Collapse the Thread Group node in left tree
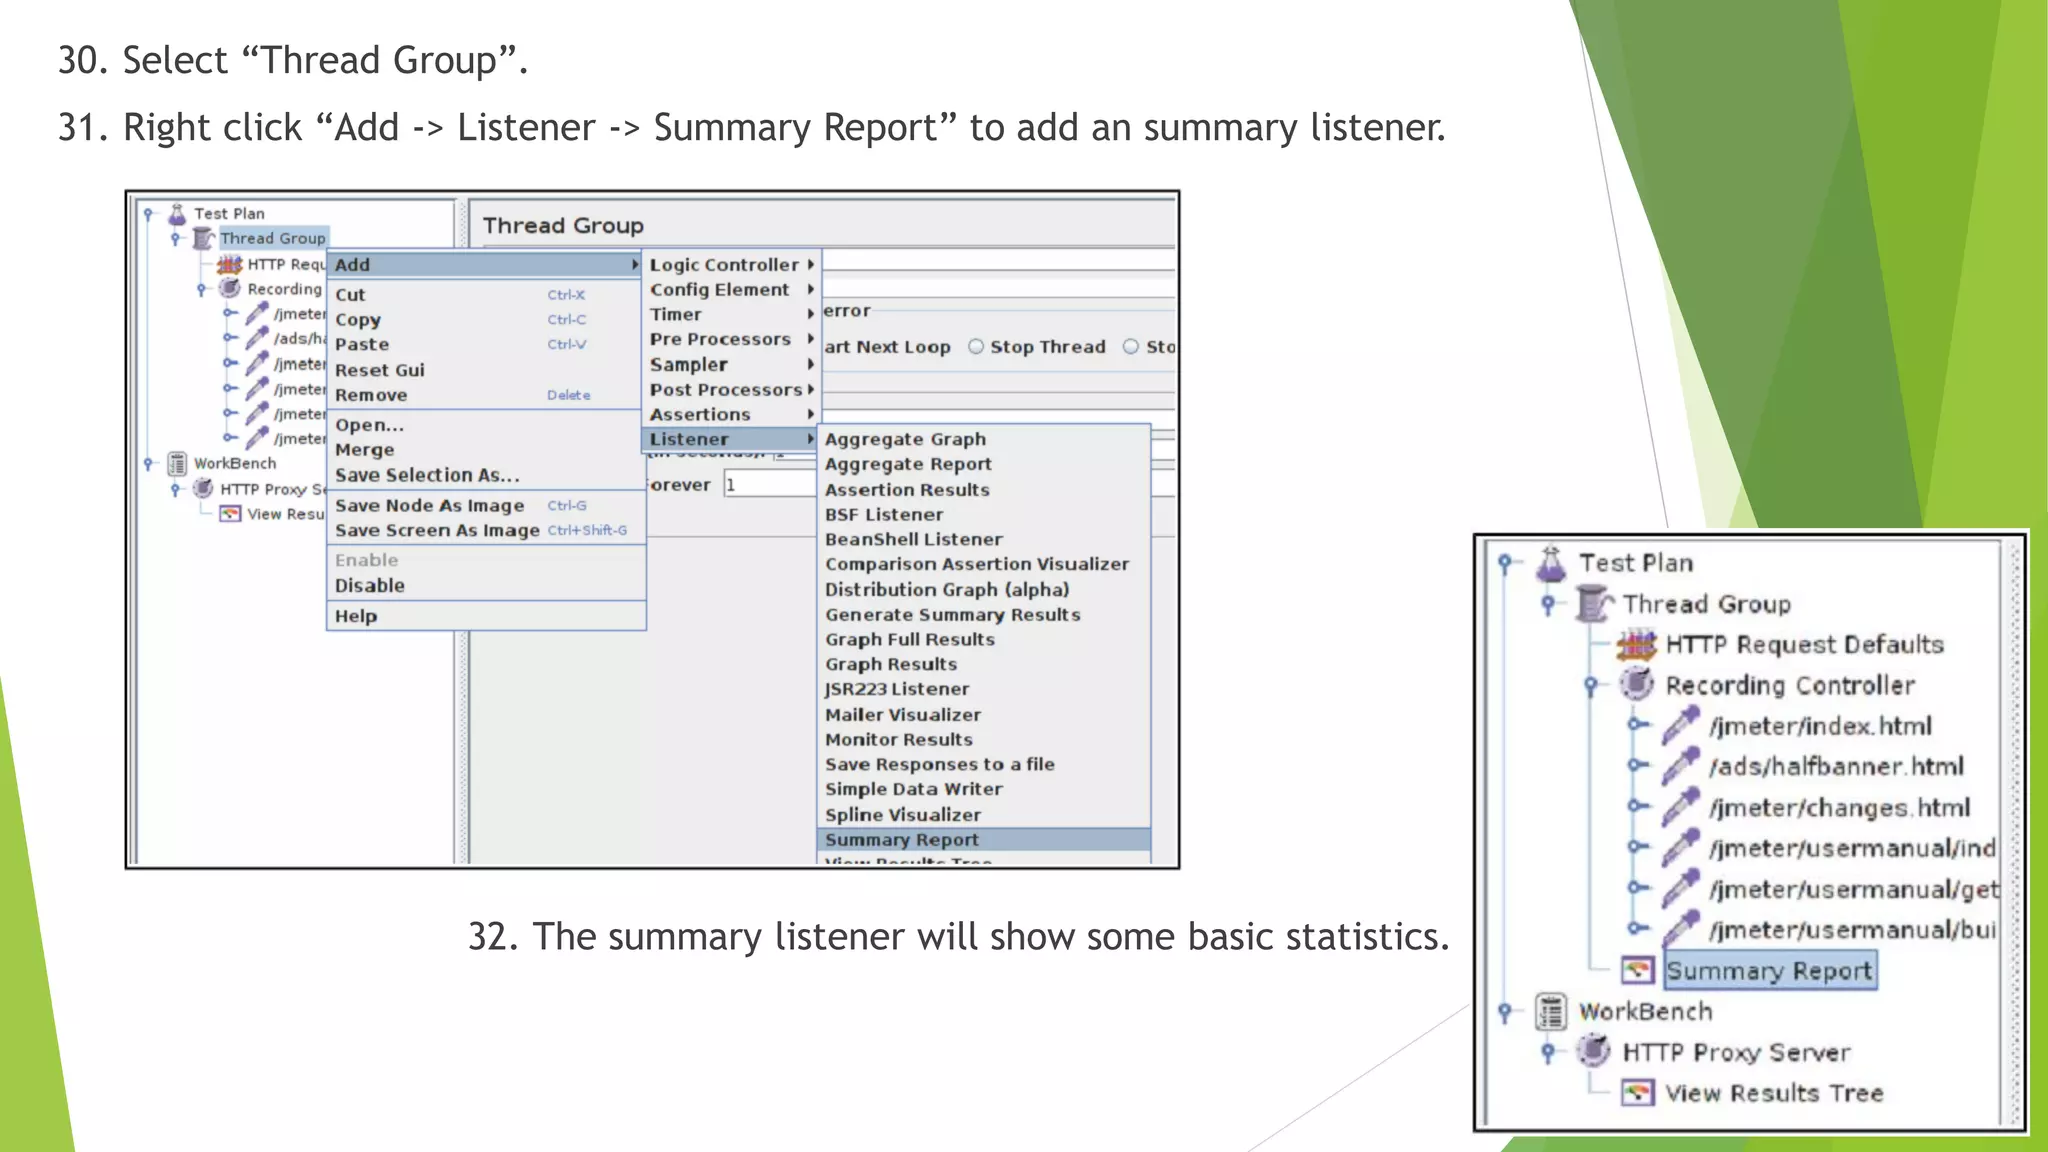2048x1152 pixels. [176, 239]
